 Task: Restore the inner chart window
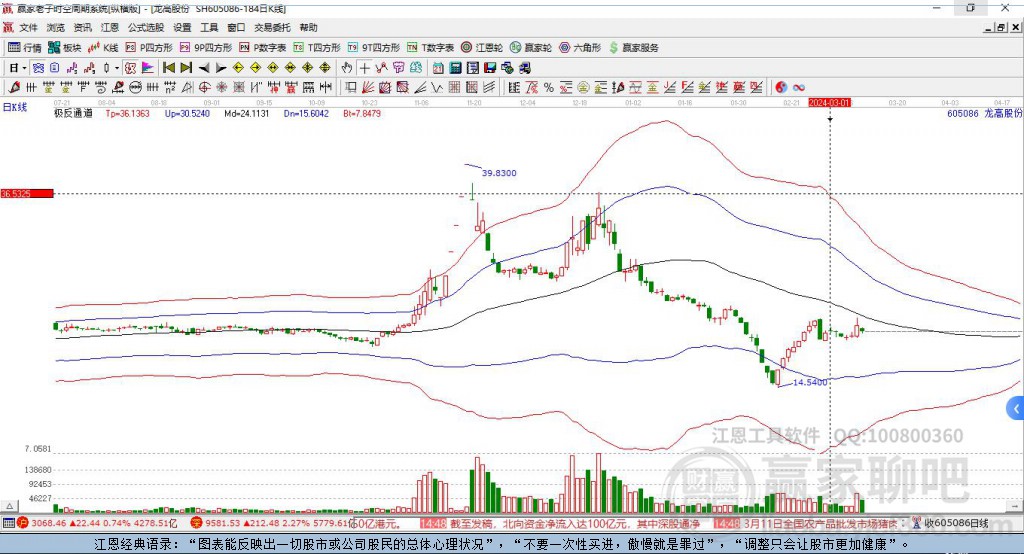[1001, 27]
